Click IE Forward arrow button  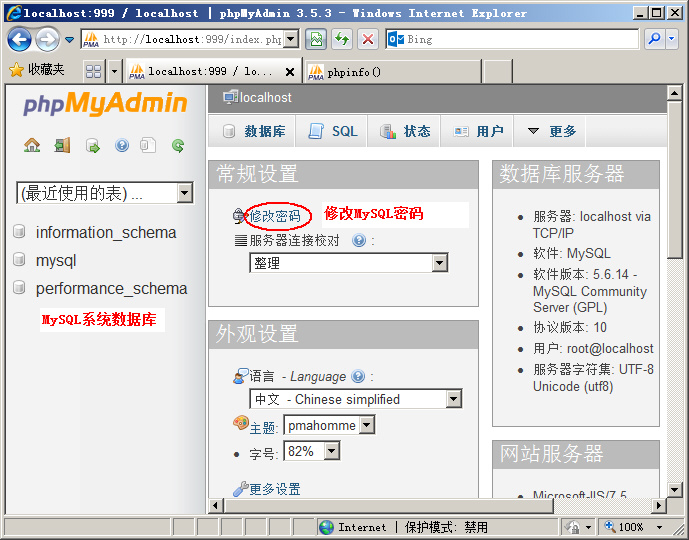[x=47, y=40]
